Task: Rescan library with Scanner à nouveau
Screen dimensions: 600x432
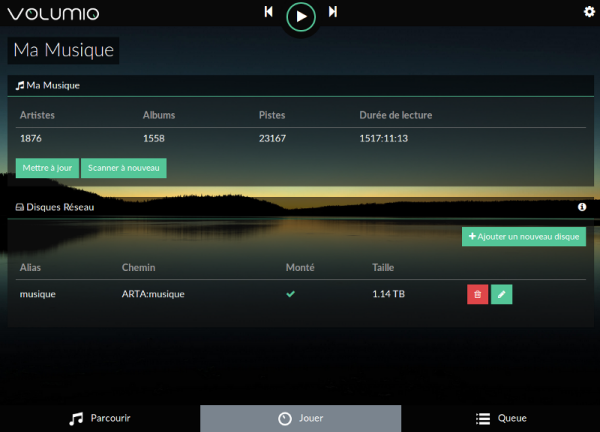Action: click(124, 168)
